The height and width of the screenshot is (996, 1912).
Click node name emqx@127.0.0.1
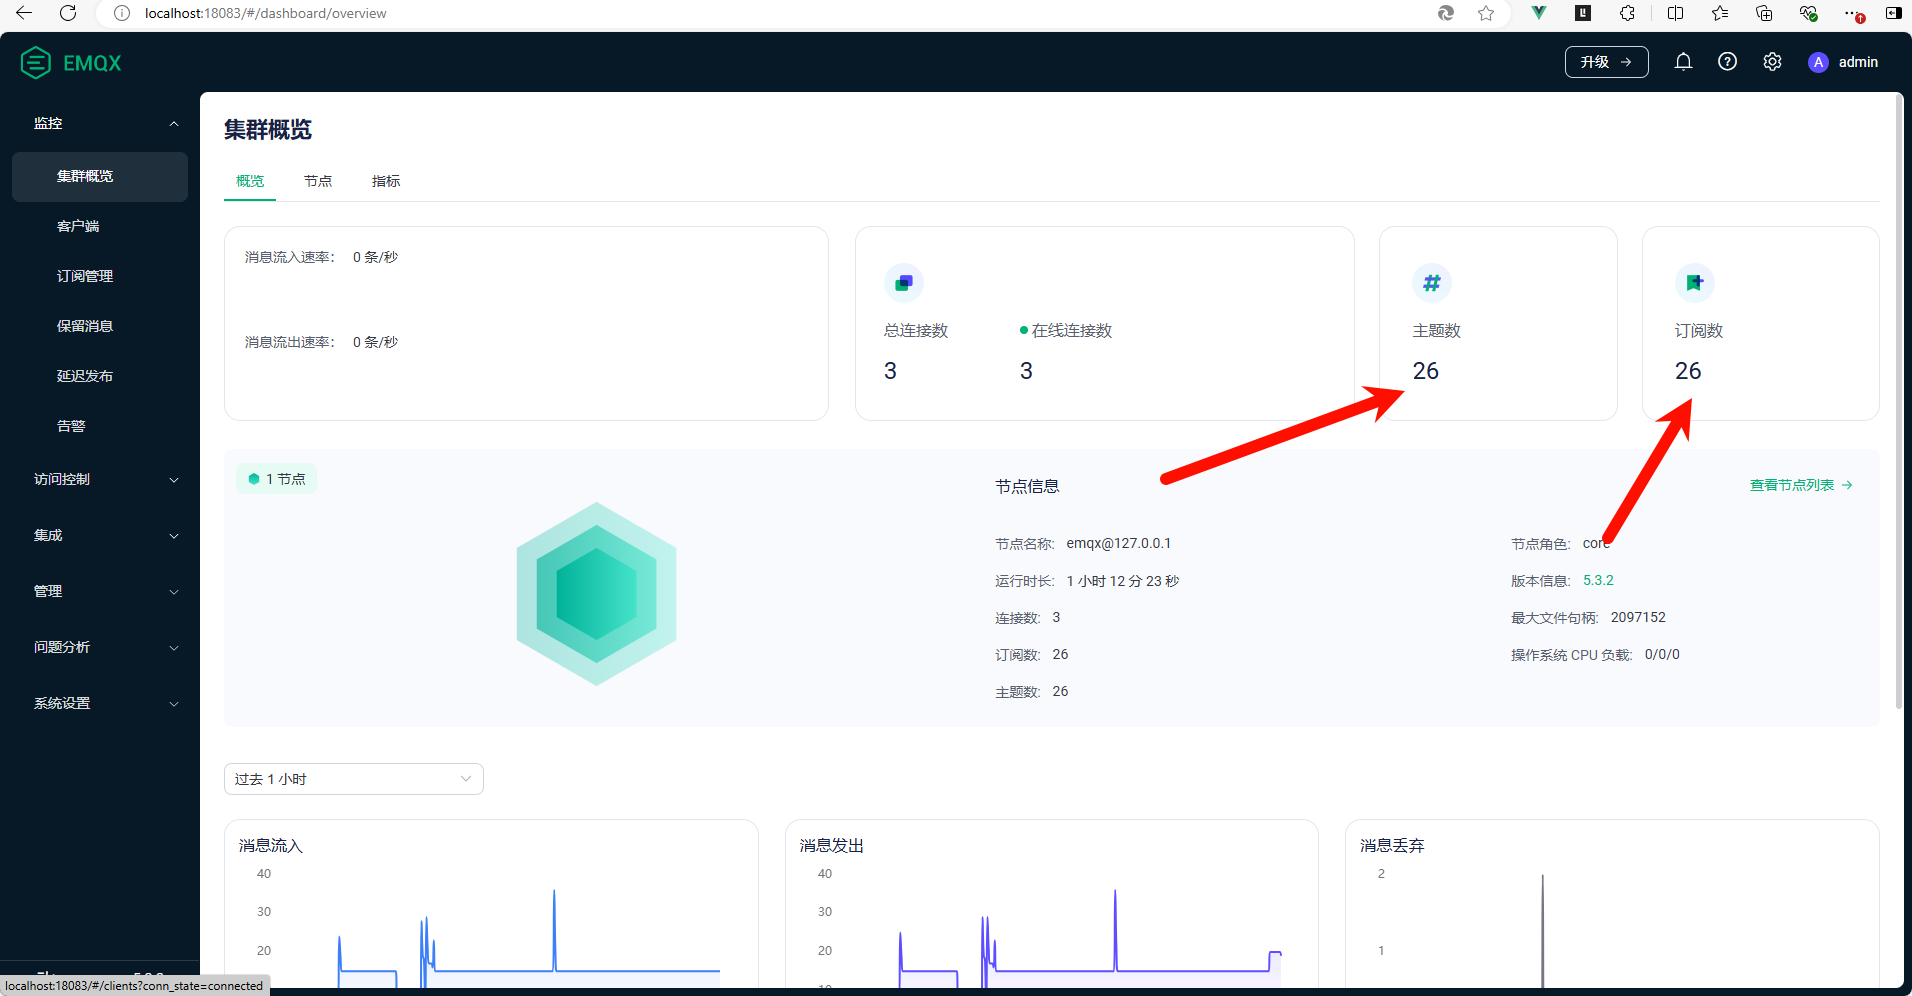pos(1118,543)
